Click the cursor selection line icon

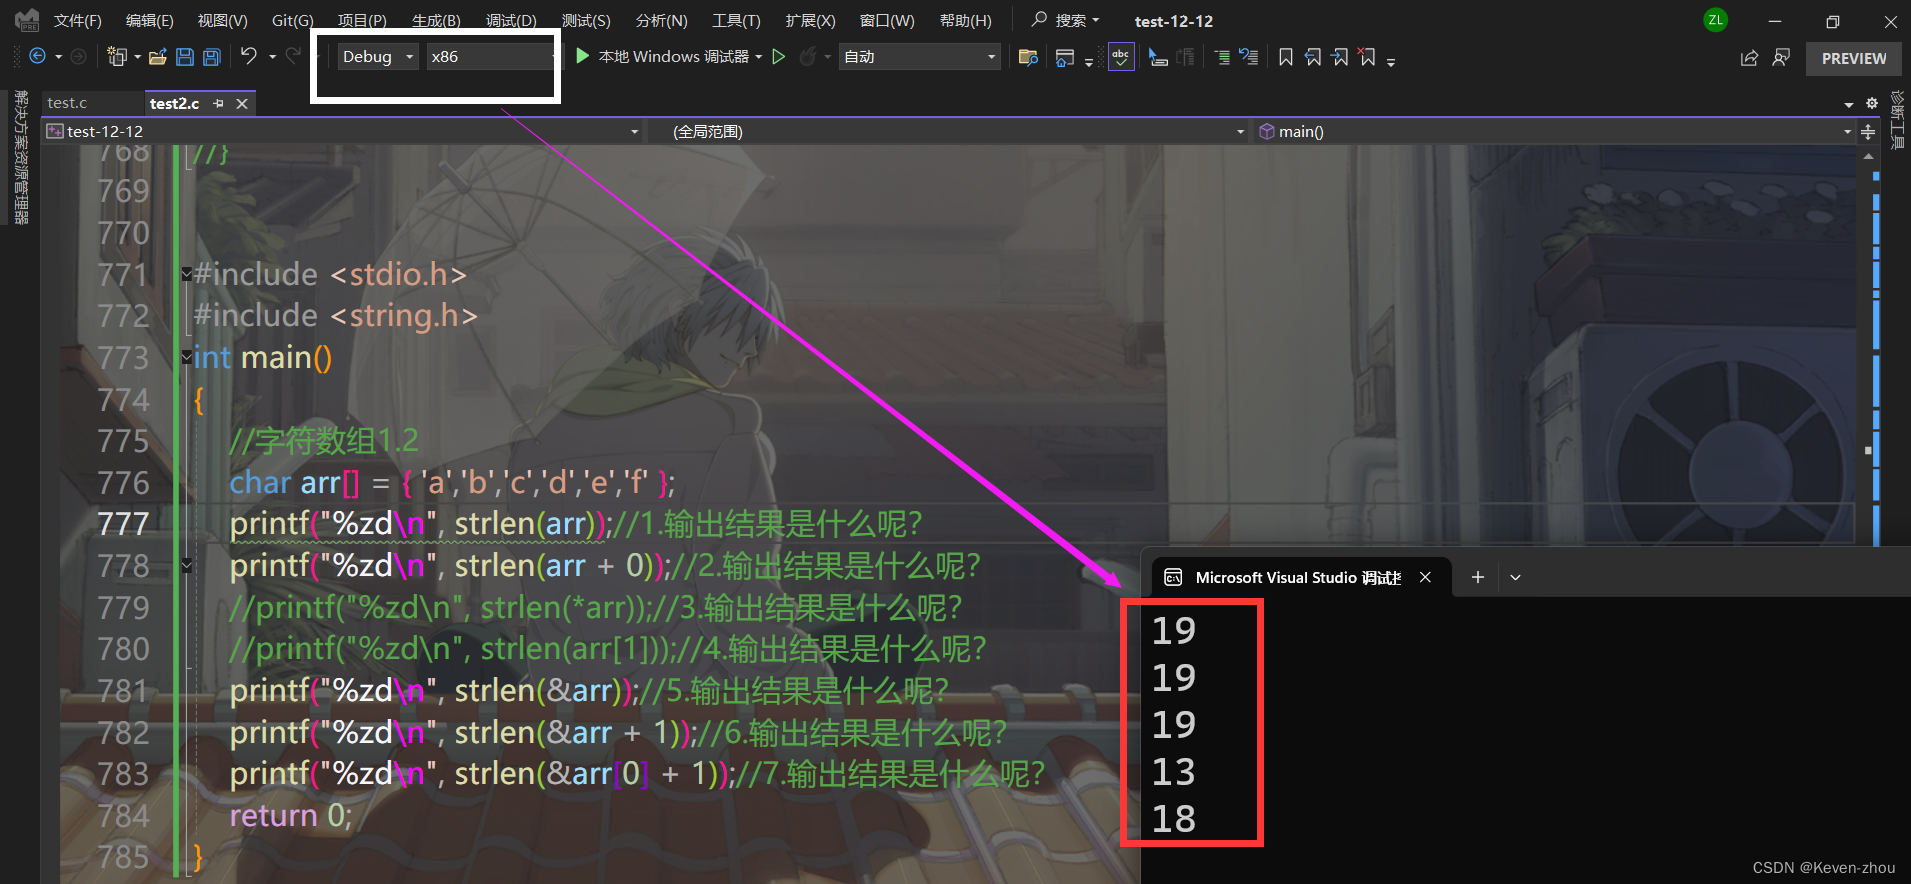(1158, 57)
